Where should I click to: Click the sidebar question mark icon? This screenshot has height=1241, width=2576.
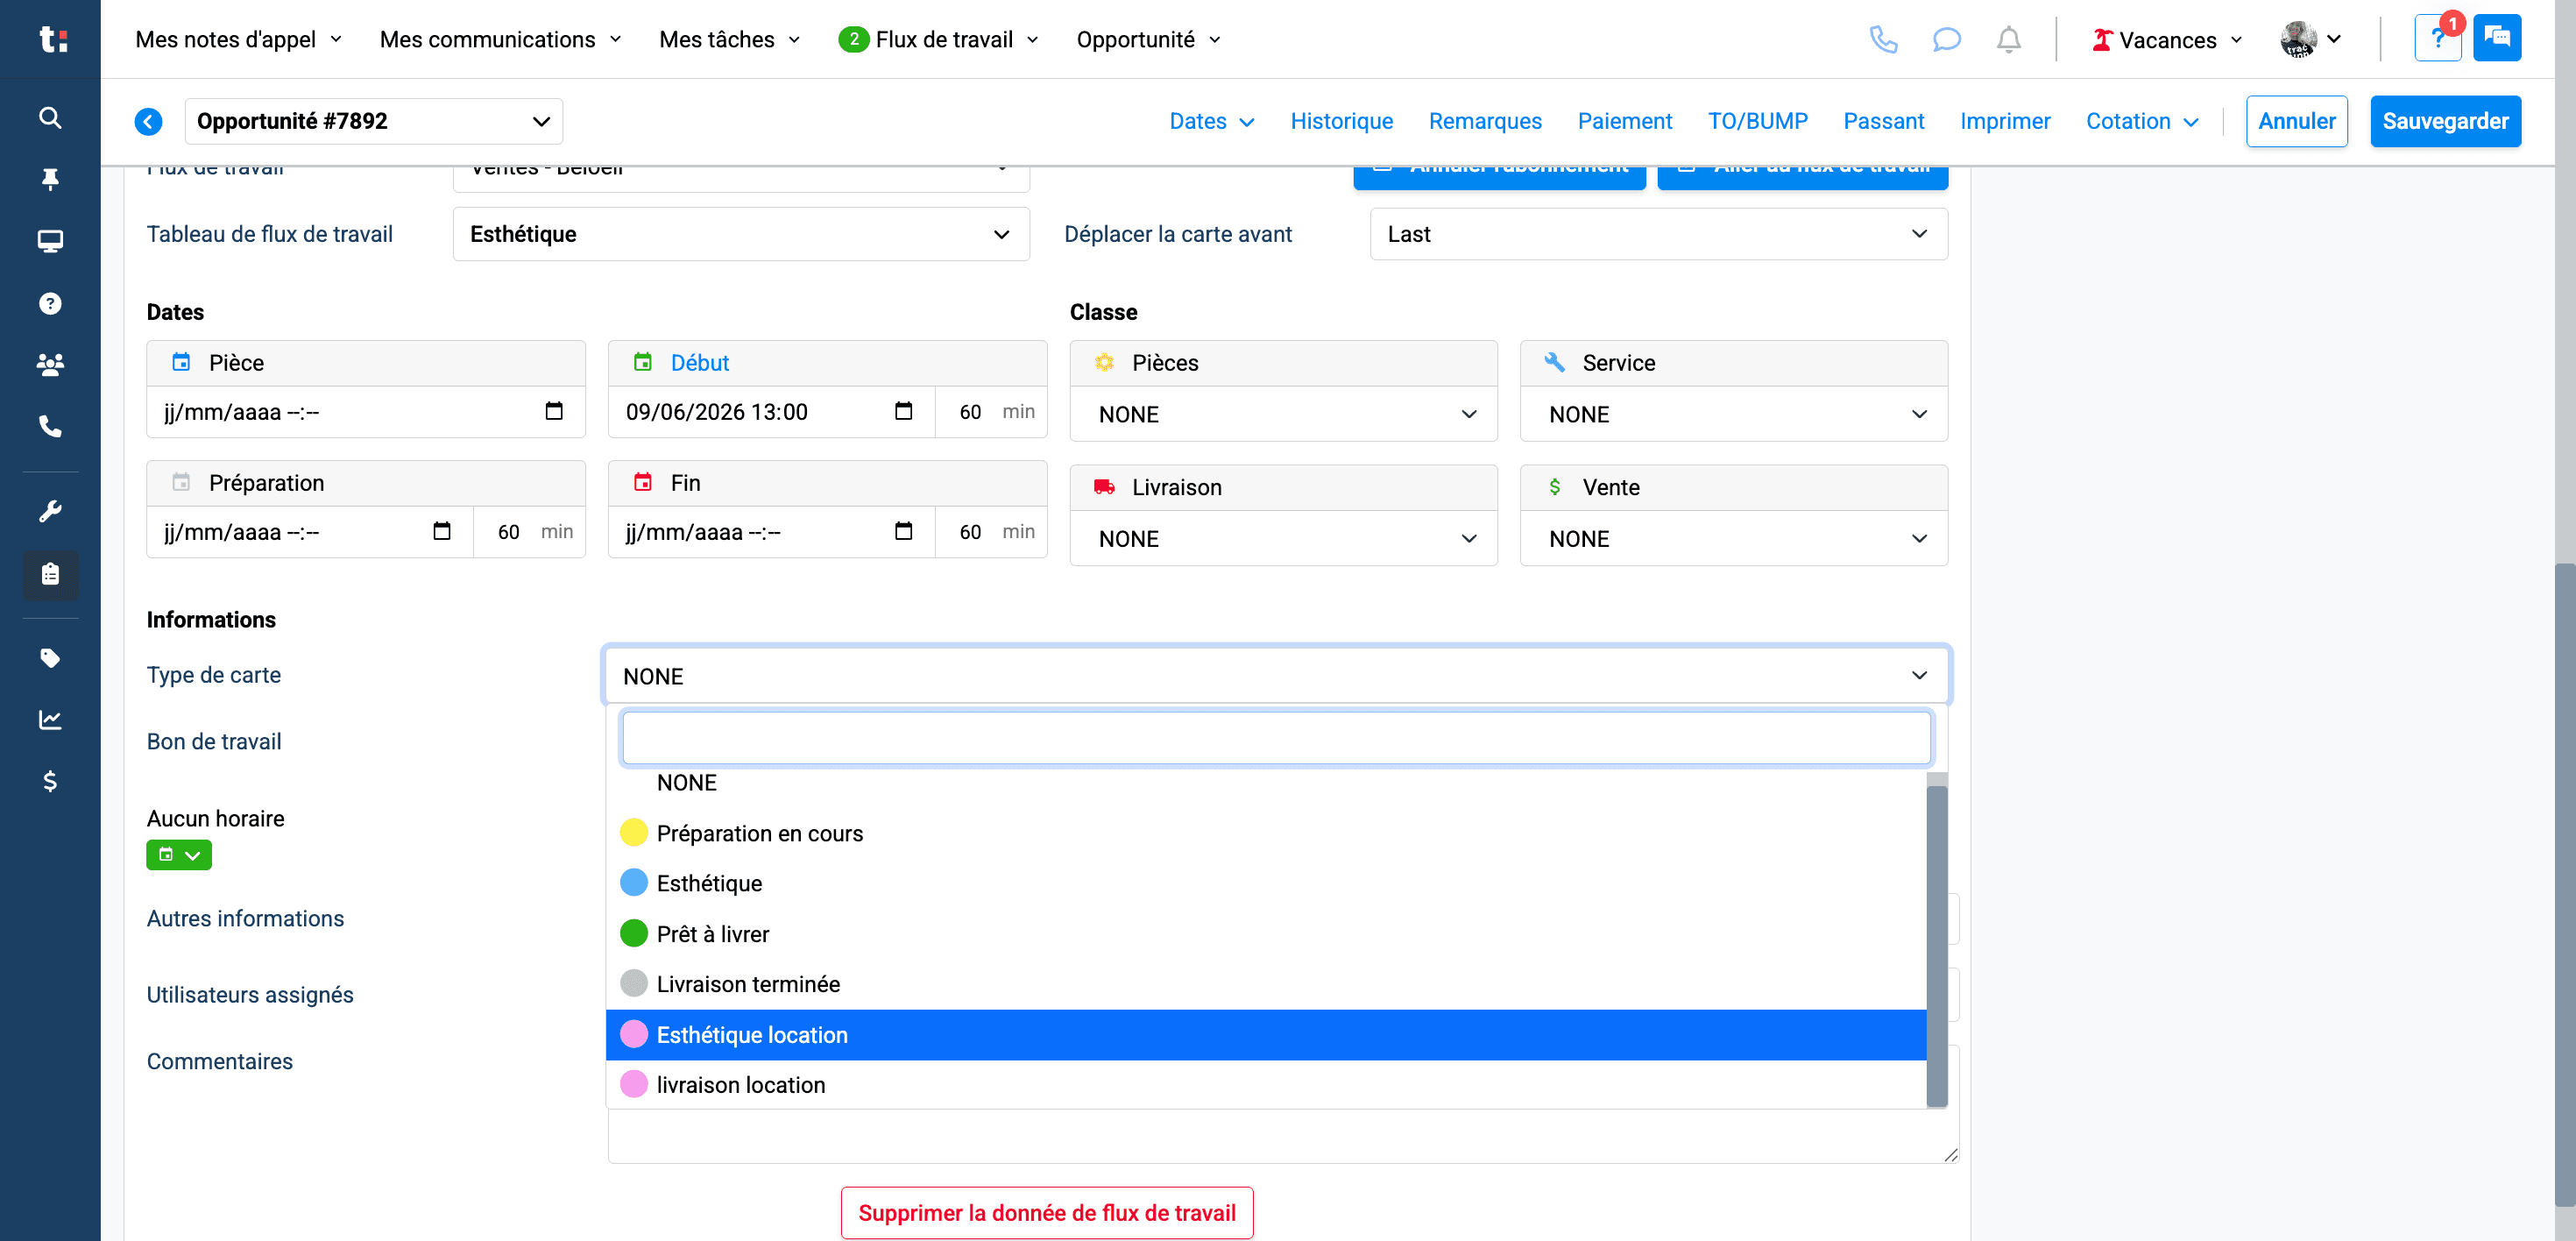coord(50,303)
